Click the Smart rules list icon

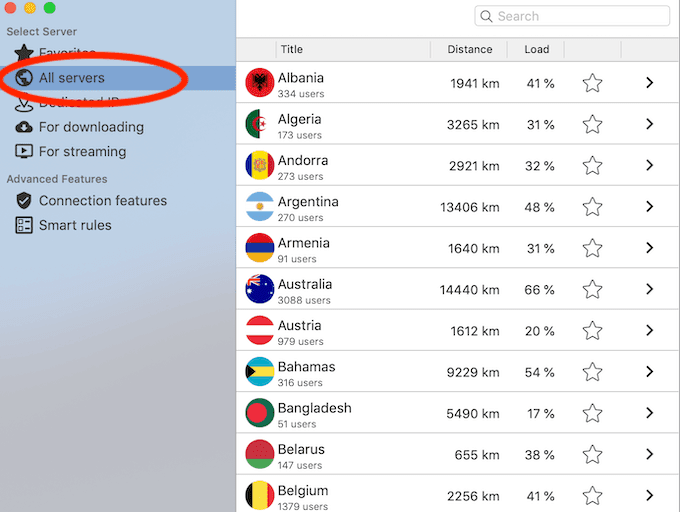(24, 225)
